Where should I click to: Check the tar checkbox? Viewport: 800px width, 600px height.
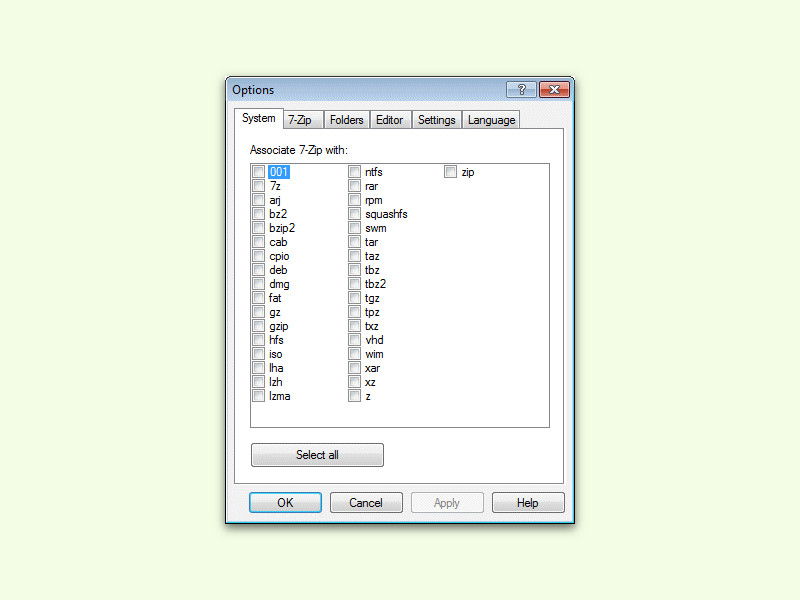(x=355, y=242)
